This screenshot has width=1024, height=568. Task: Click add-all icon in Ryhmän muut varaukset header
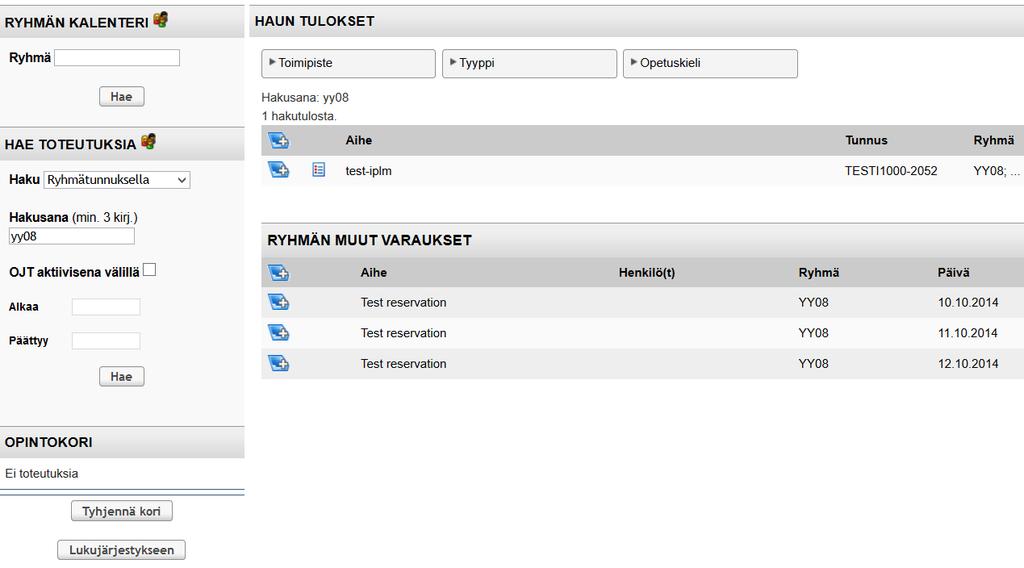279,273
